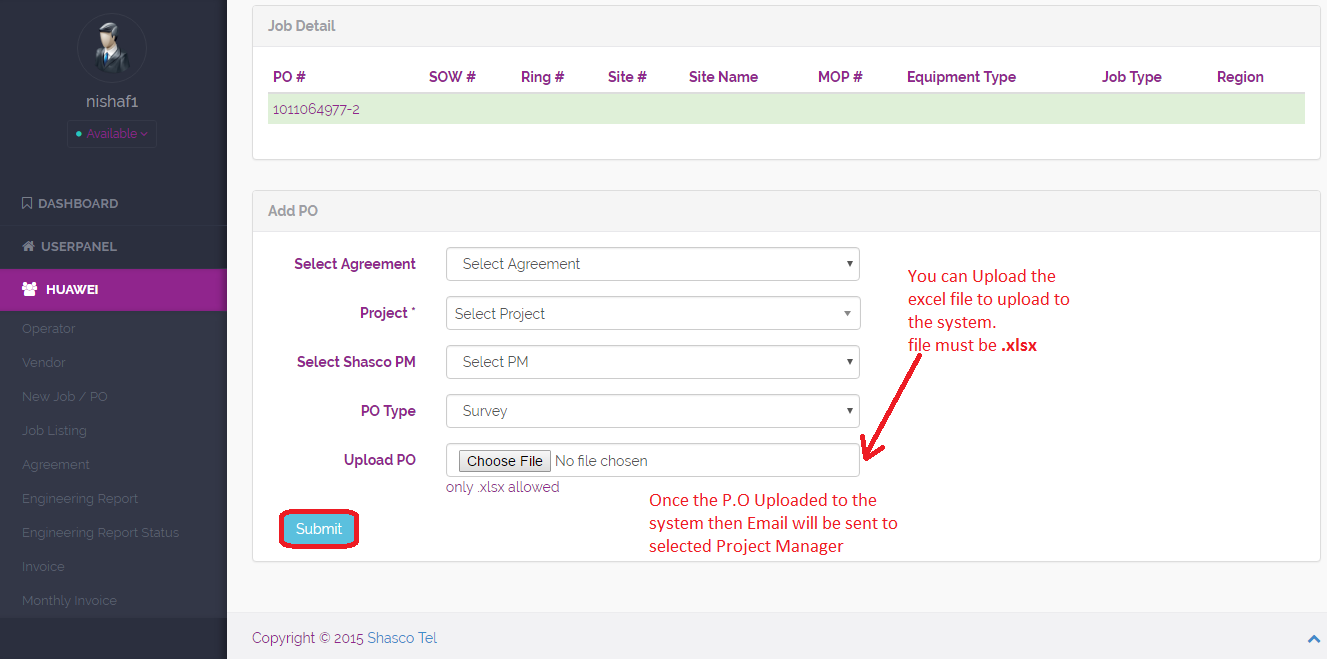This screenshot has height=659, width=1327.
Task: Select the PO row 1011064977-2
Action: click(316, 109)
